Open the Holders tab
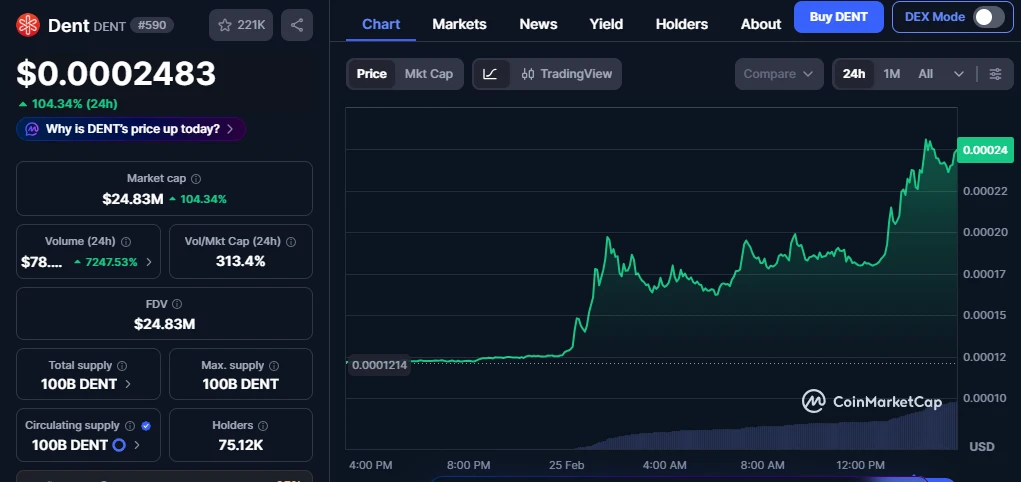The width and height of the screenshot is (1021, 482). pyautogui.click(x=682, y=24)
